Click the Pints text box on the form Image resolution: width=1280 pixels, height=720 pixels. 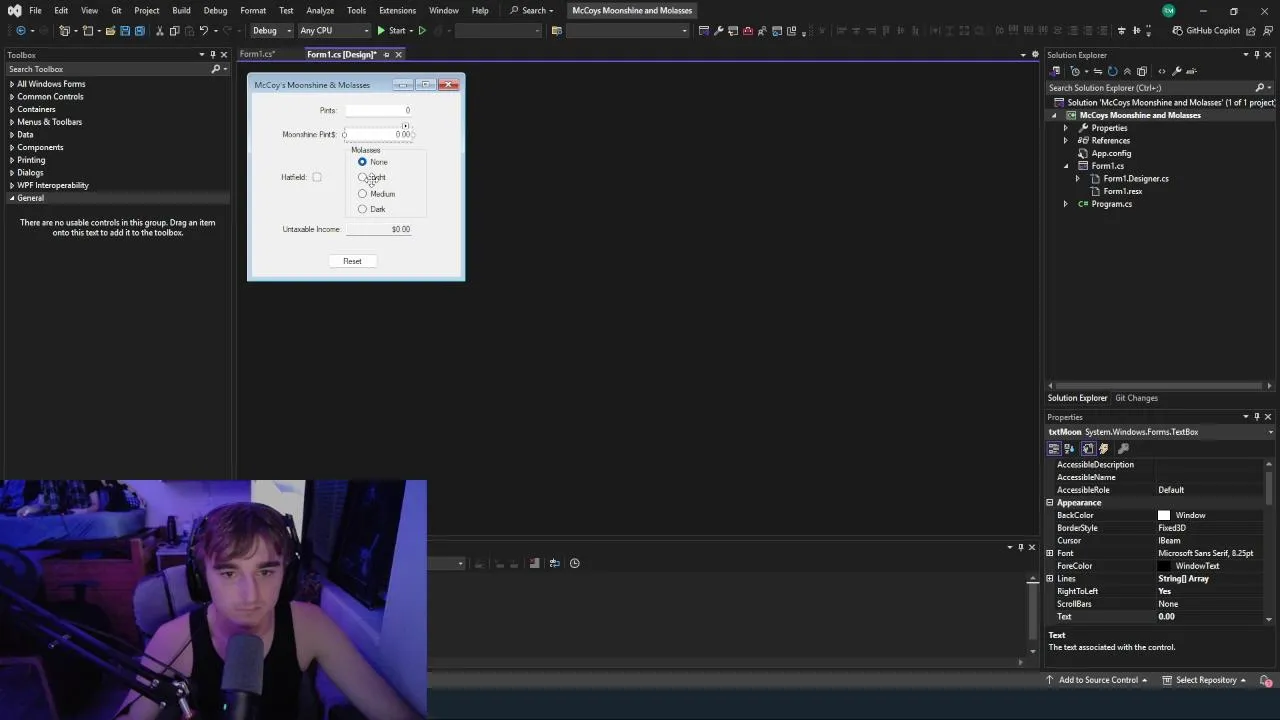pyautogui.click(x=378, y=110)
